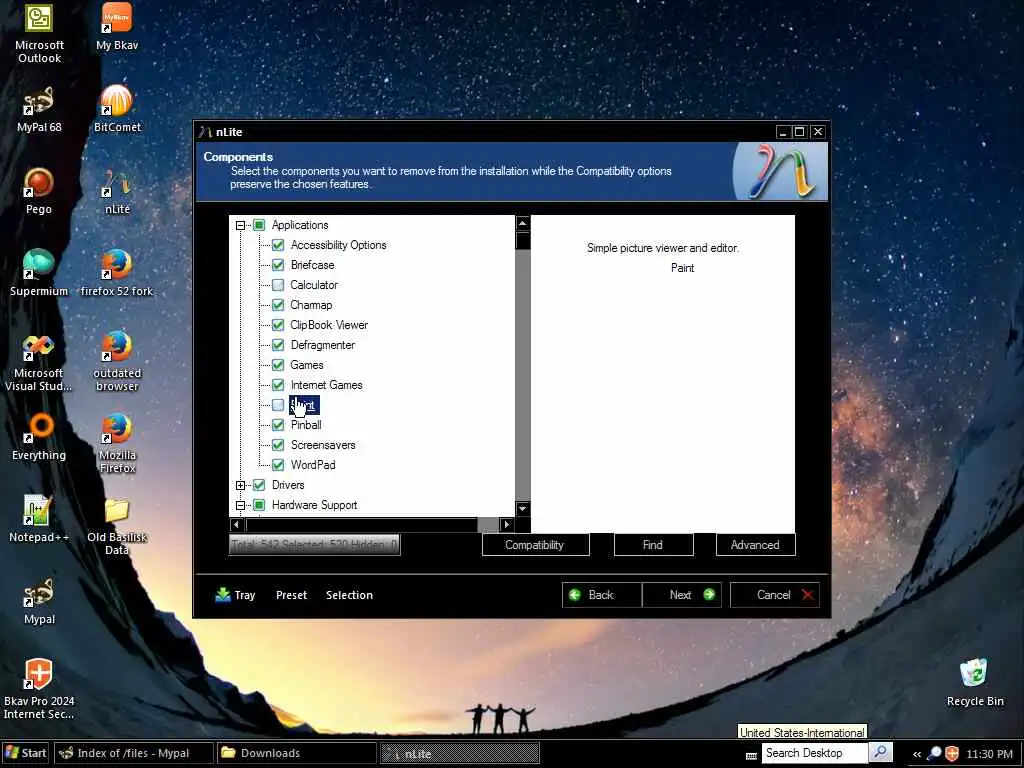Check the Paint component checkbox
Screen dimensions: 1024x768
[278, 405]
